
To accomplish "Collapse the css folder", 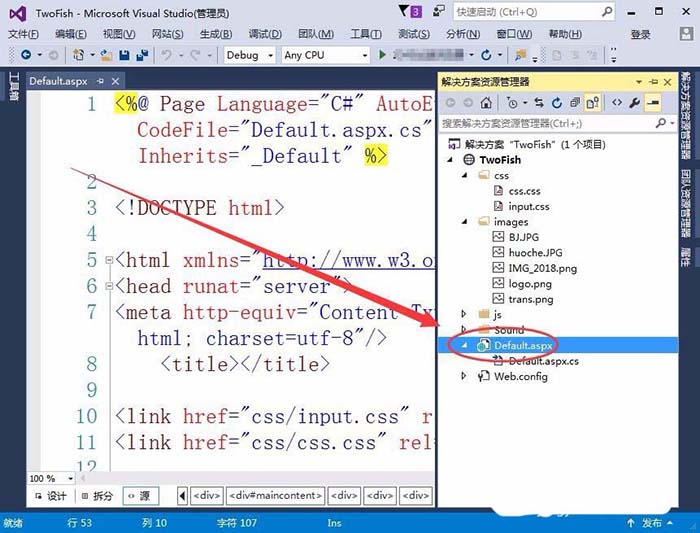I will pos(465,175).
